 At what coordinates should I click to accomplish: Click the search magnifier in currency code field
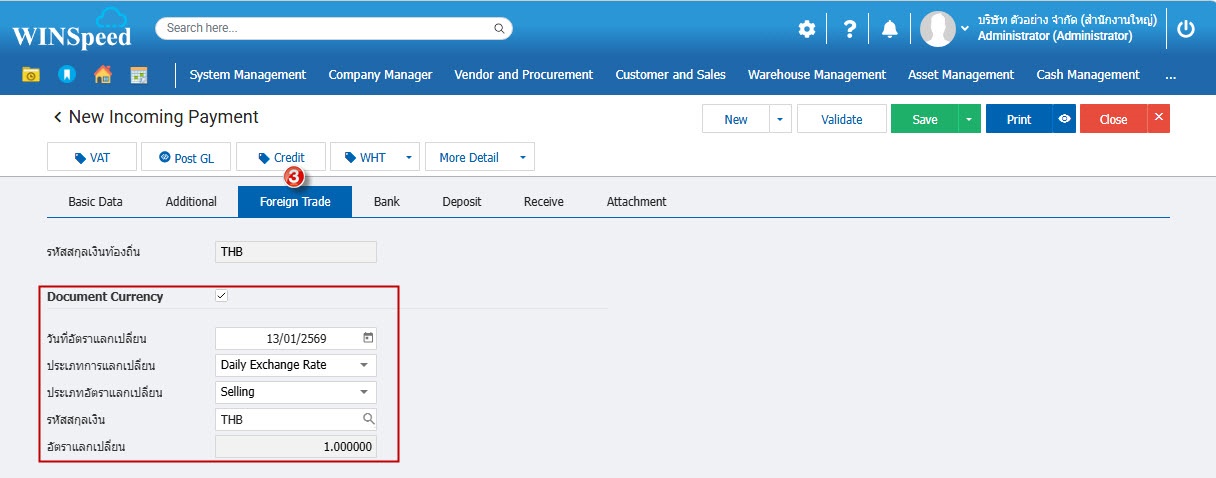click(x=367, y=420)
